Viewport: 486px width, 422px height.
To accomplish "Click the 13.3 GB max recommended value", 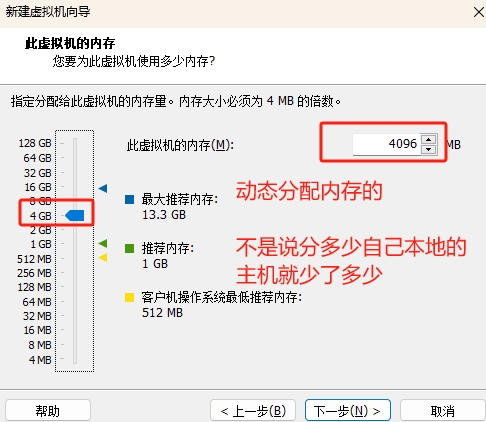I will [164, 215].
